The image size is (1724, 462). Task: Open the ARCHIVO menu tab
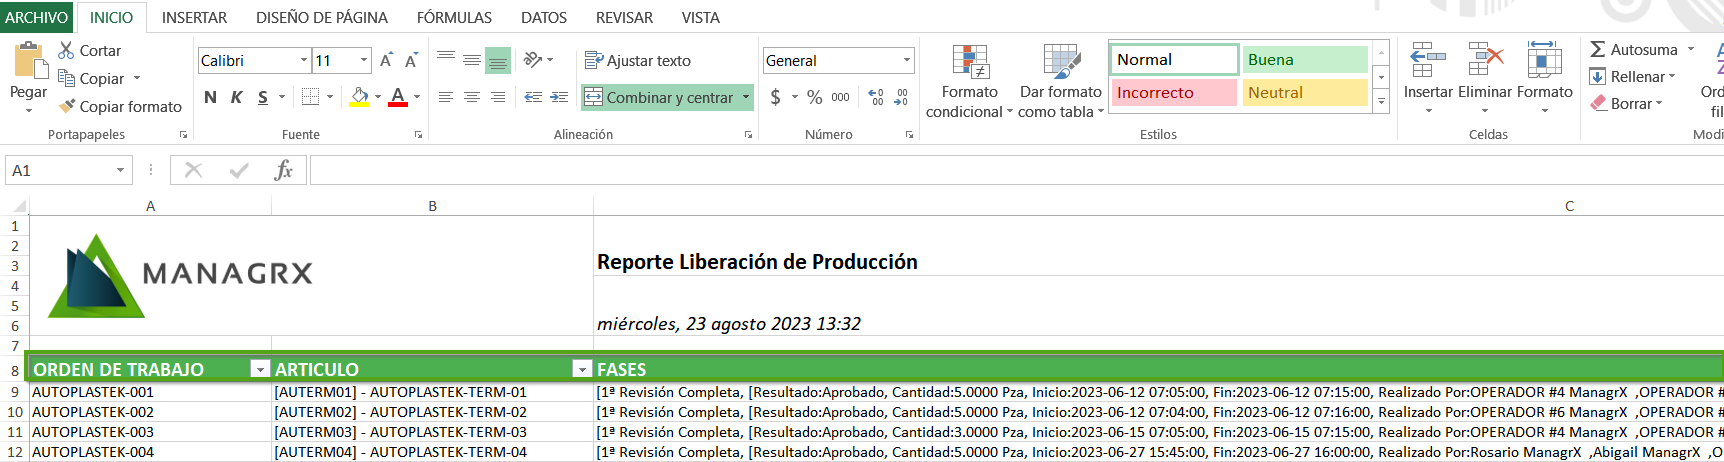pos(37,17)
